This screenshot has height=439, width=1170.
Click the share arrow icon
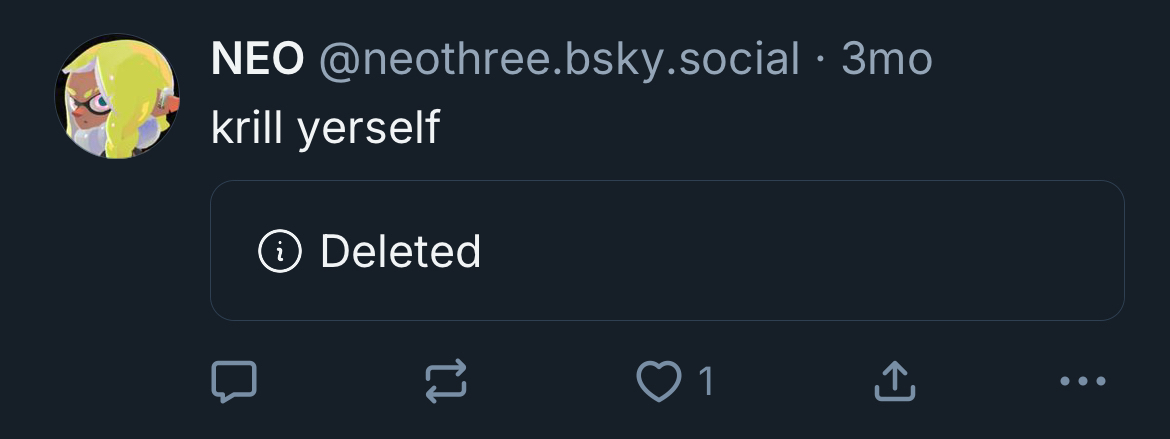[895, 381]
